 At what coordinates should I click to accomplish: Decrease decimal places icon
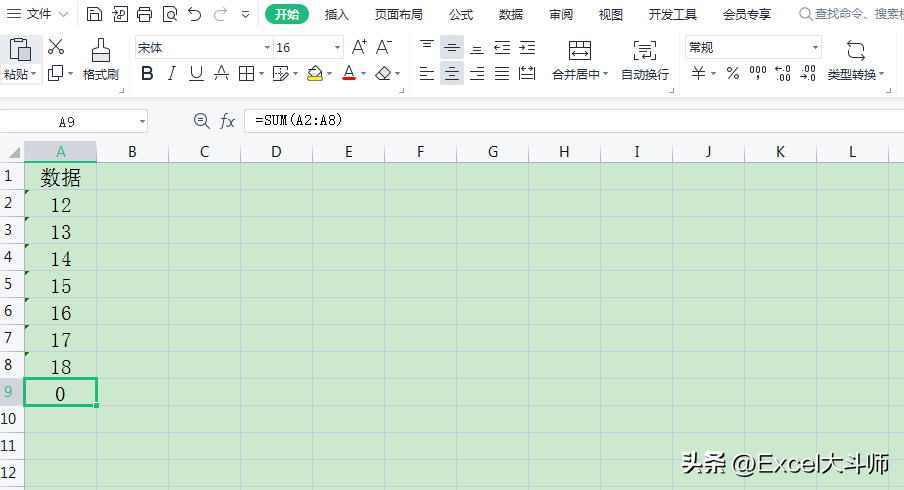click(x=808, y=73)
